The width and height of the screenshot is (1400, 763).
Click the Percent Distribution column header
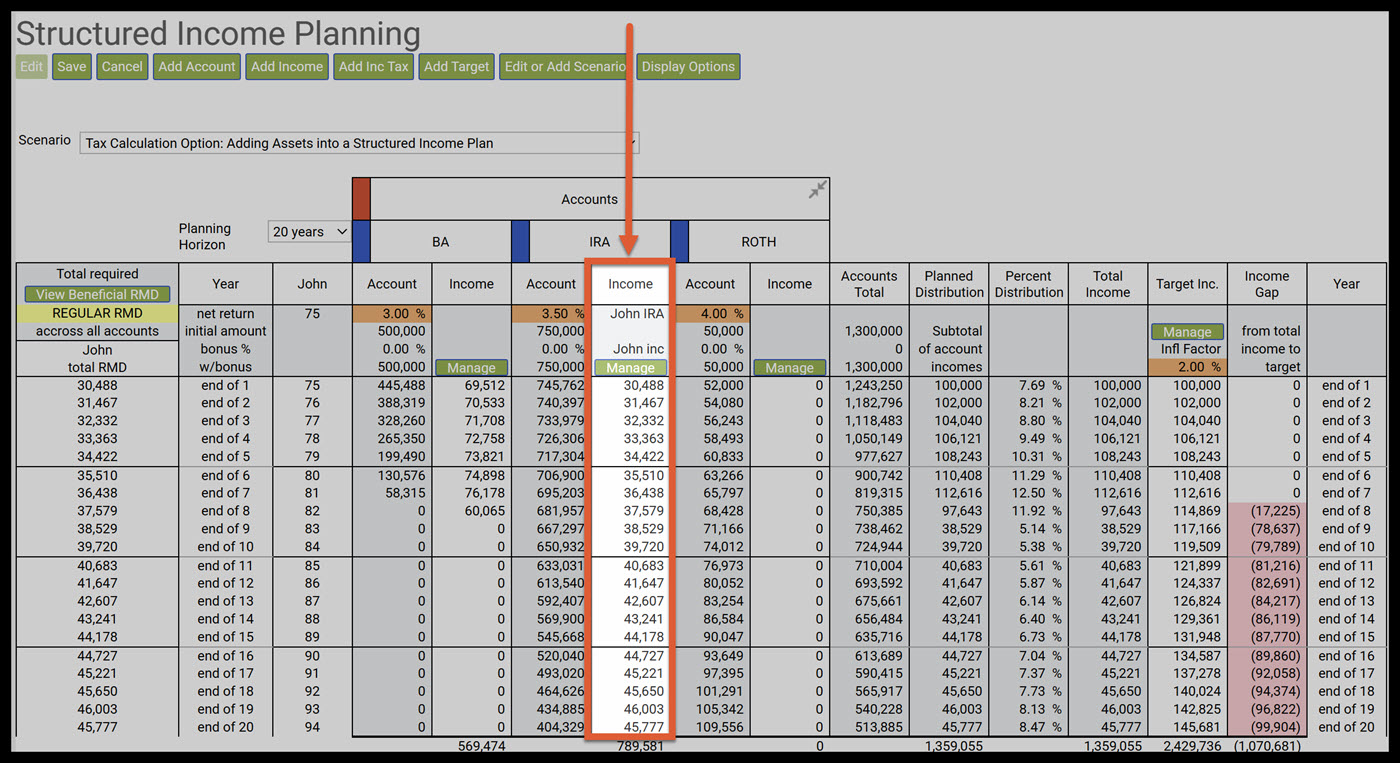[1028, 284]
